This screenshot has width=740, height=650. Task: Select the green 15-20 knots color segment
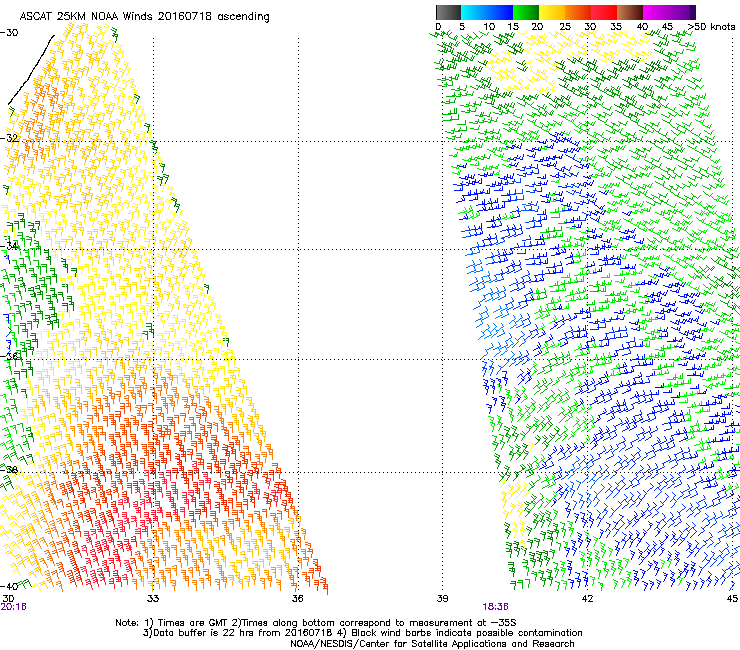tap(526, 12)
